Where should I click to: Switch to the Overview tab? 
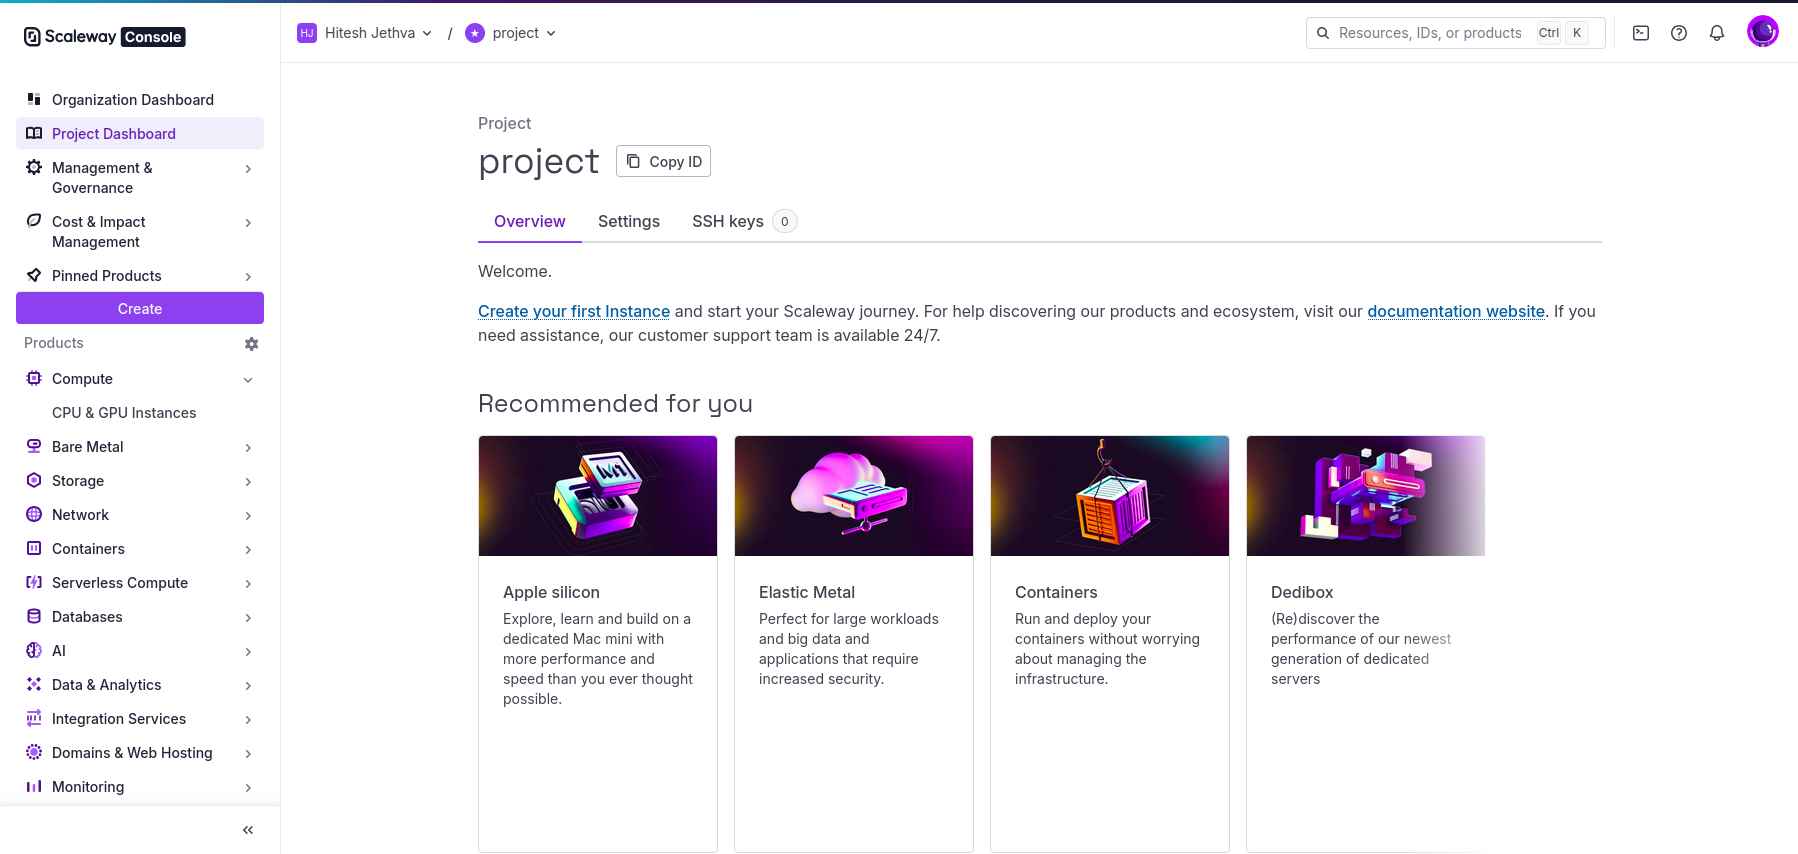[530, 221]
